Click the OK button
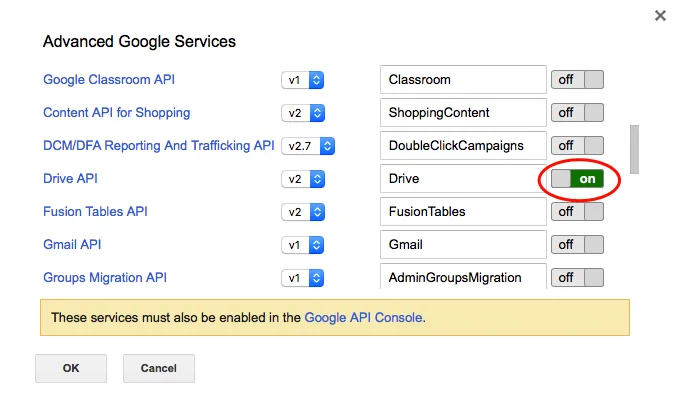Image resolution: width=681 pixels, height=401 pixels. [x=71, y=368]
